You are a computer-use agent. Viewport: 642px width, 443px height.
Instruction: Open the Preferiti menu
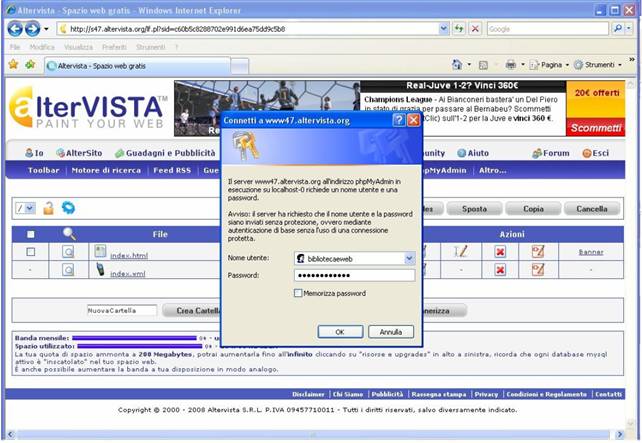click(x=114, y=47)
